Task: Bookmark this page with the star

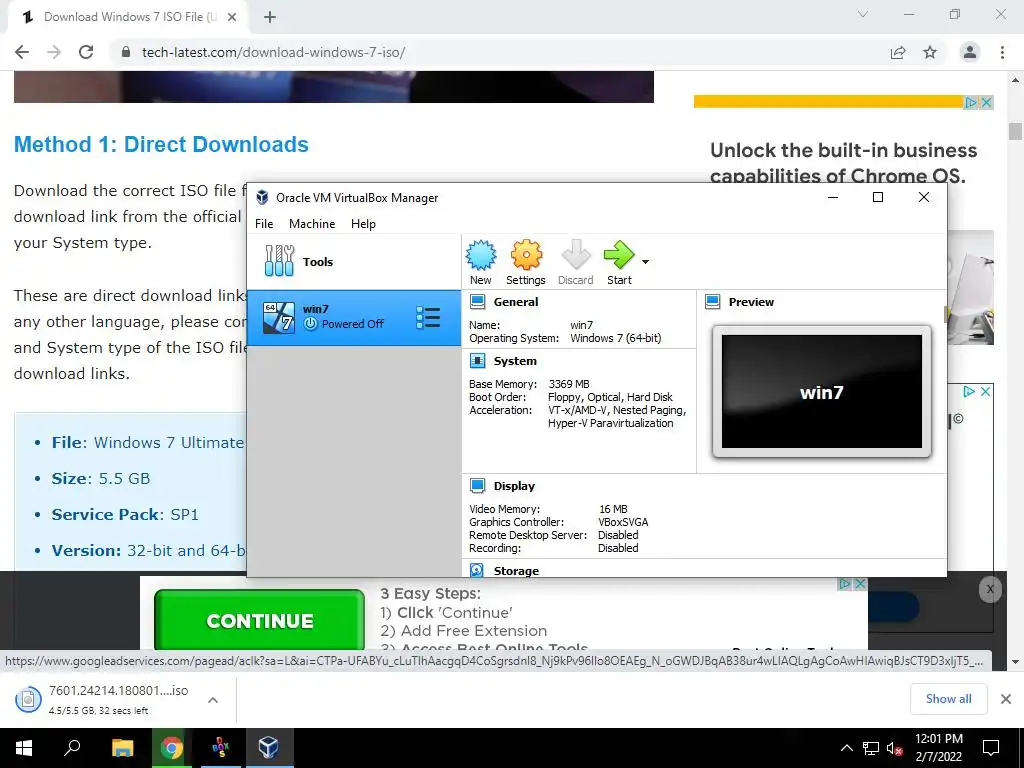Action: pyautogui.click(x=930, y=52)
